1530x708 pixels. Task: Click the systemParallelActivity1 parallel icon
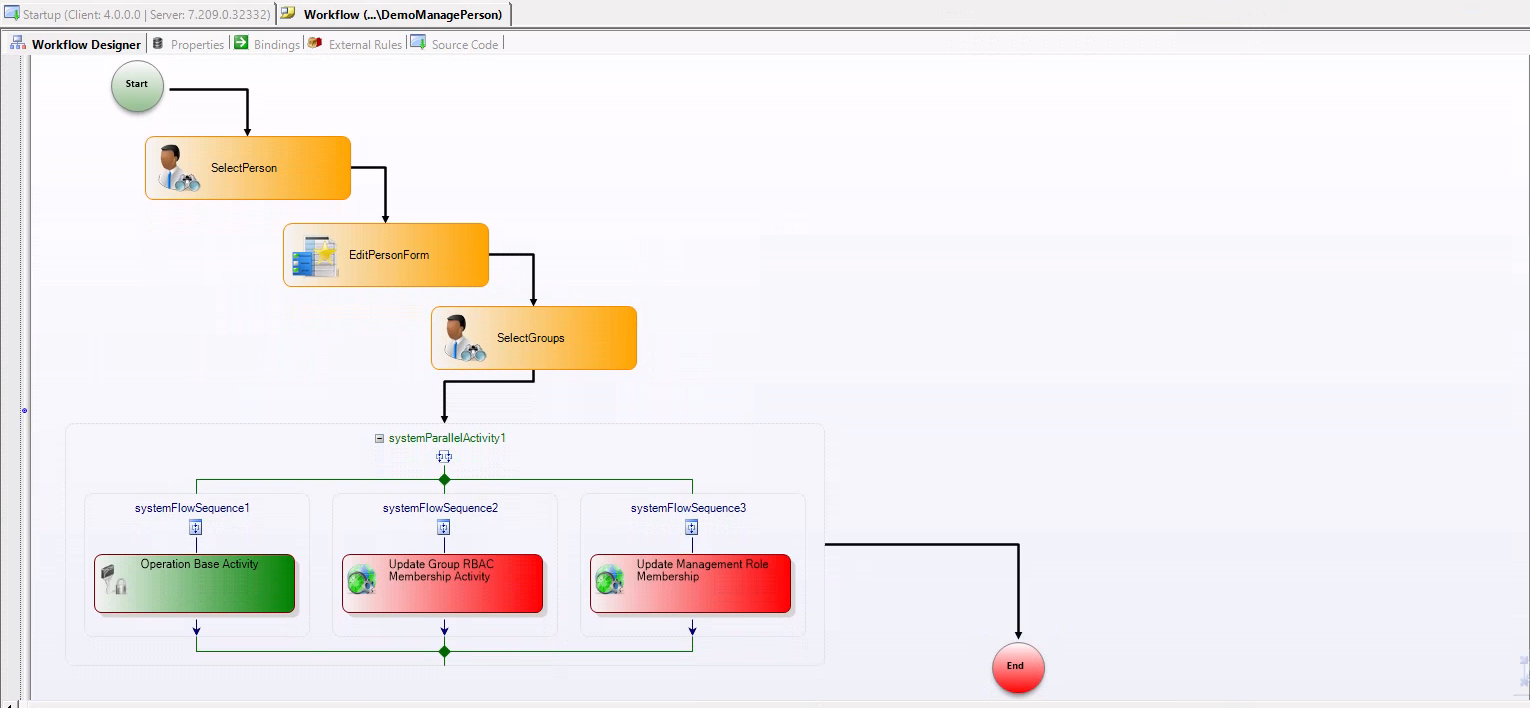(x=444, y=457)
